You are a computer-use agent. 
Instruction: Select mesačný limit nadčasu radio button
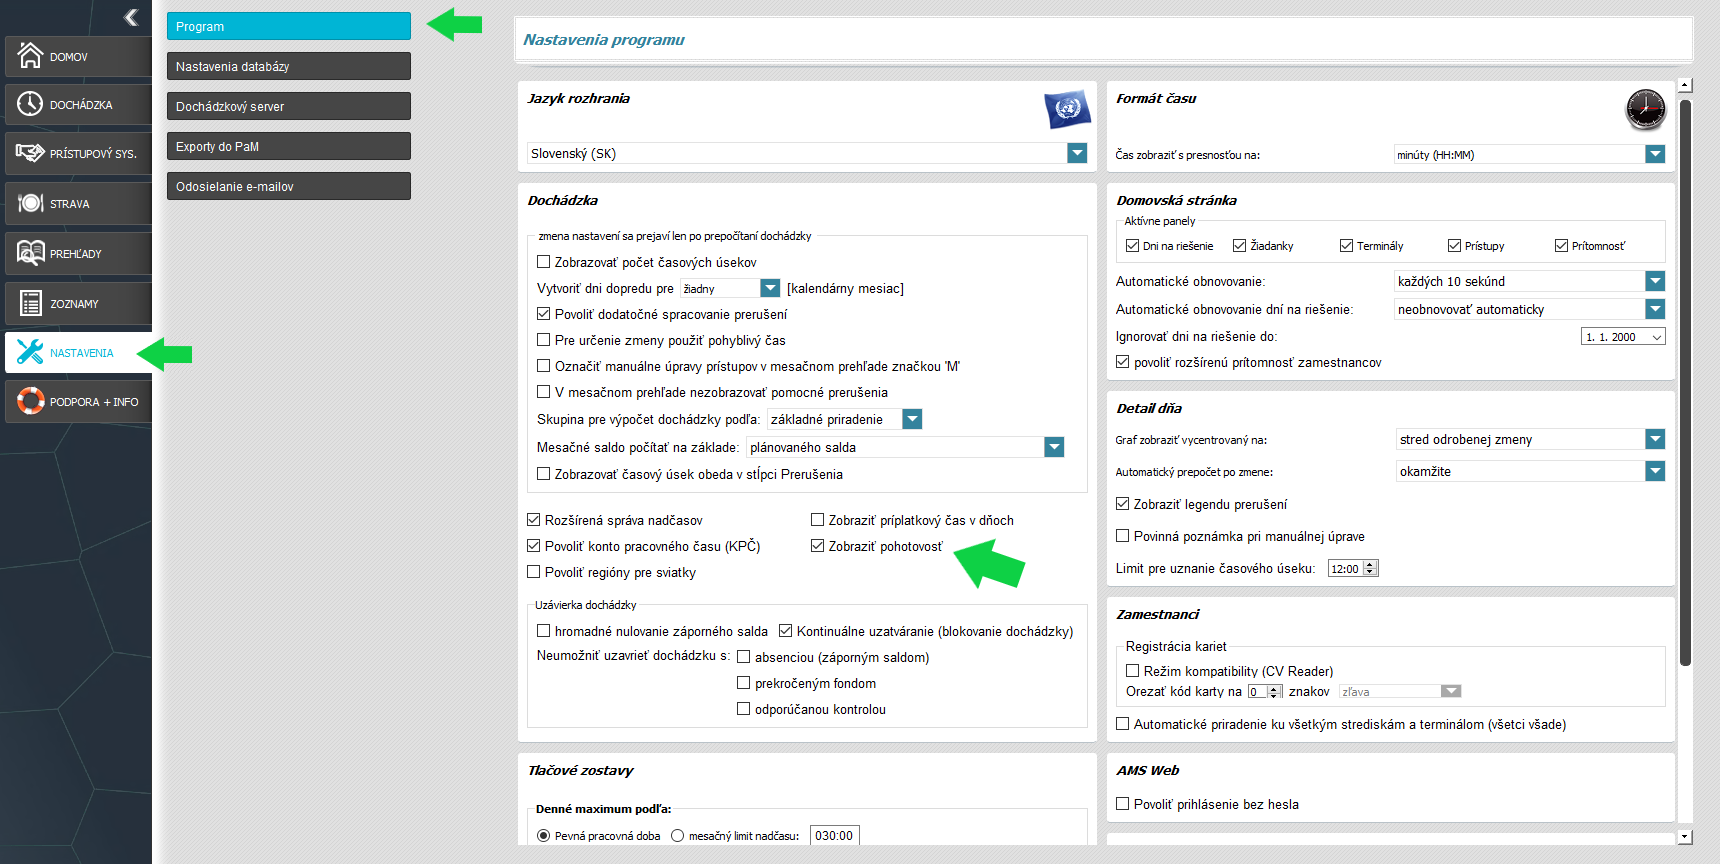tap(678, 836)
